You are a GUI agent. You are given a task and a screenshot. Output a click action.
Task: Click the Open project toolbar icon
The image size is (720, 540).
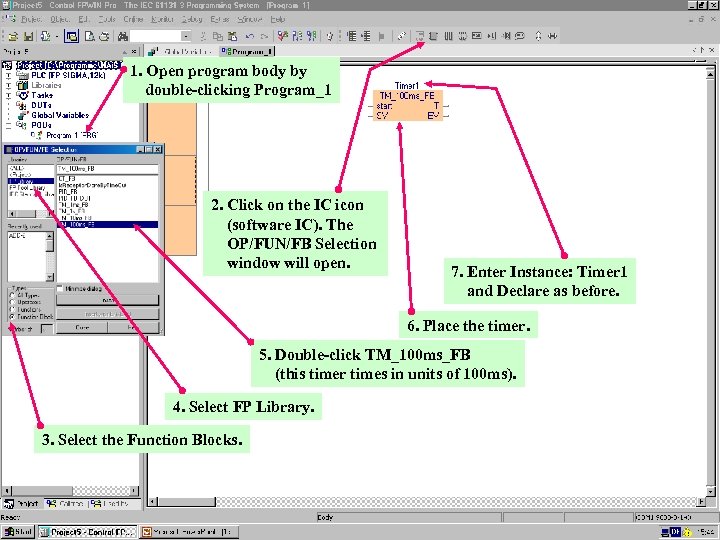click(x=14, y=36)
